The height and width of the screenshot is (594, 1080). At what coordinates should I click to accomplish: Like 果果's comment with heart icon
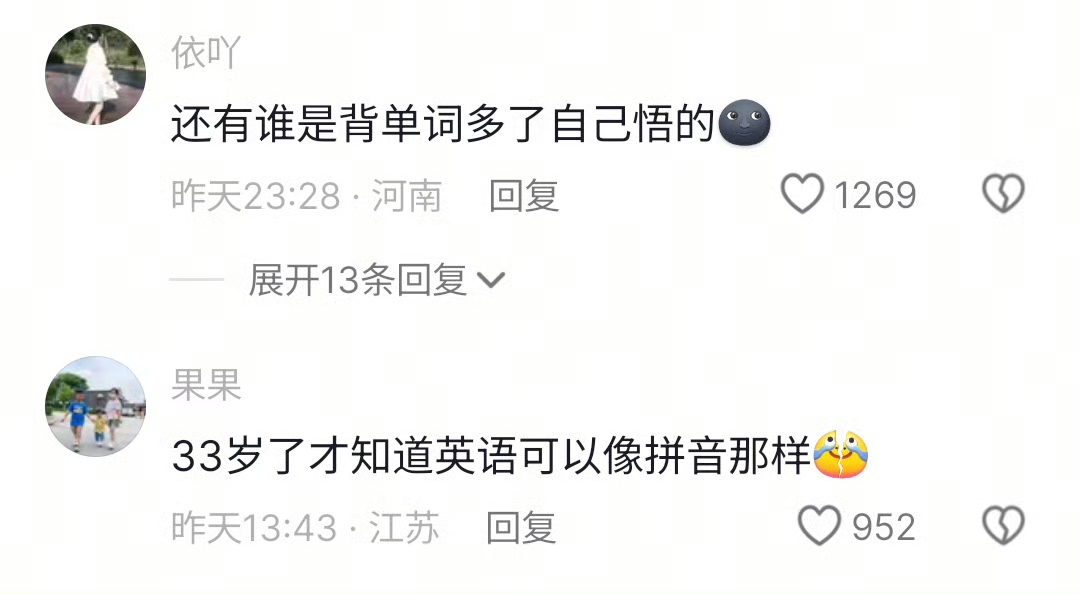point(819,526)
